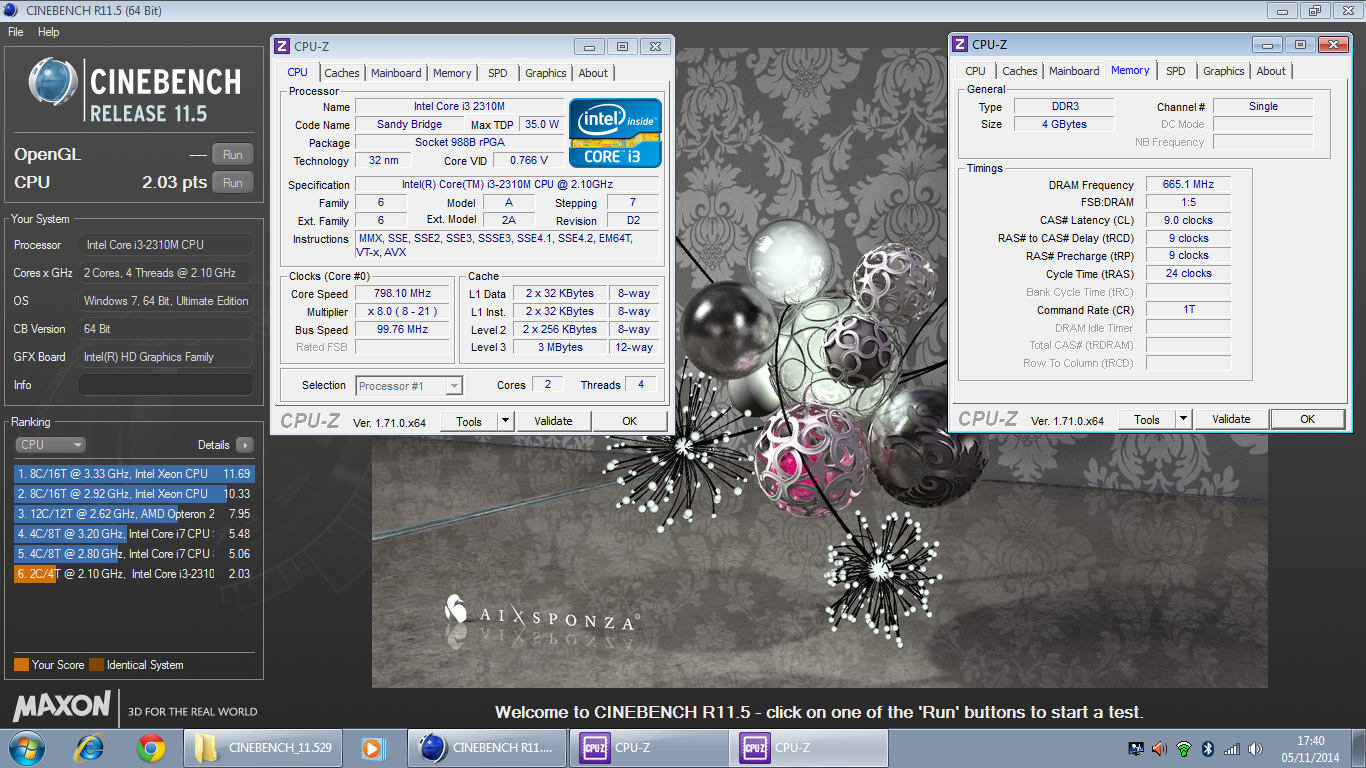Click the Identical System brown legend swatch

(x=96, y=664)
